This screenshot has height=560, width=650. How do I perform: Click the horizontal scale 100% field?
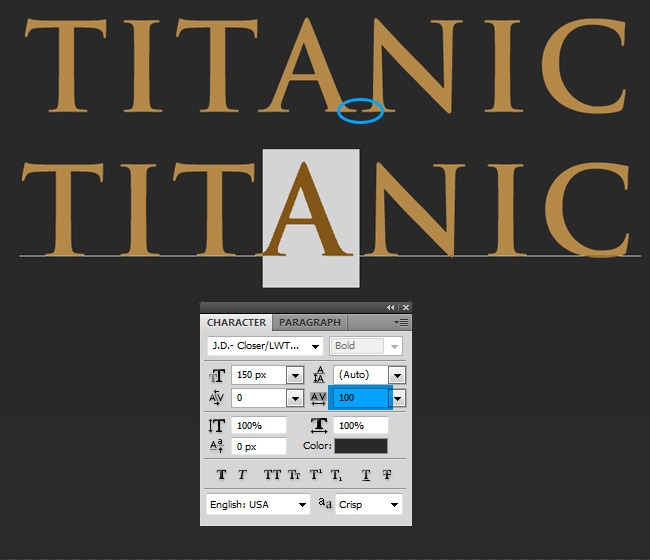(361, 426)
